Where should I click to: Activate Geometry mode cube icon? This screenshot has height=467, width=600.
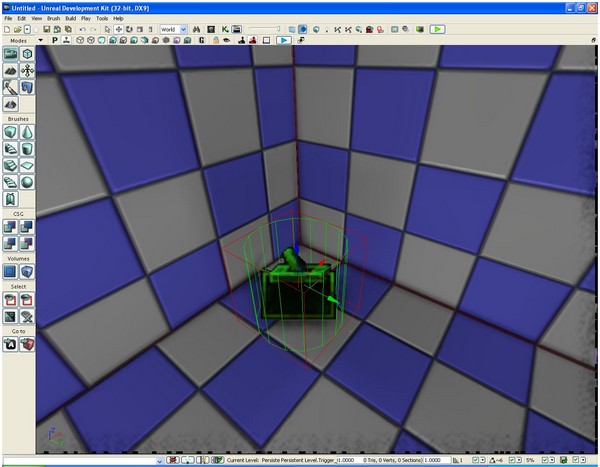pyautogui.click(x=27, y=54)
